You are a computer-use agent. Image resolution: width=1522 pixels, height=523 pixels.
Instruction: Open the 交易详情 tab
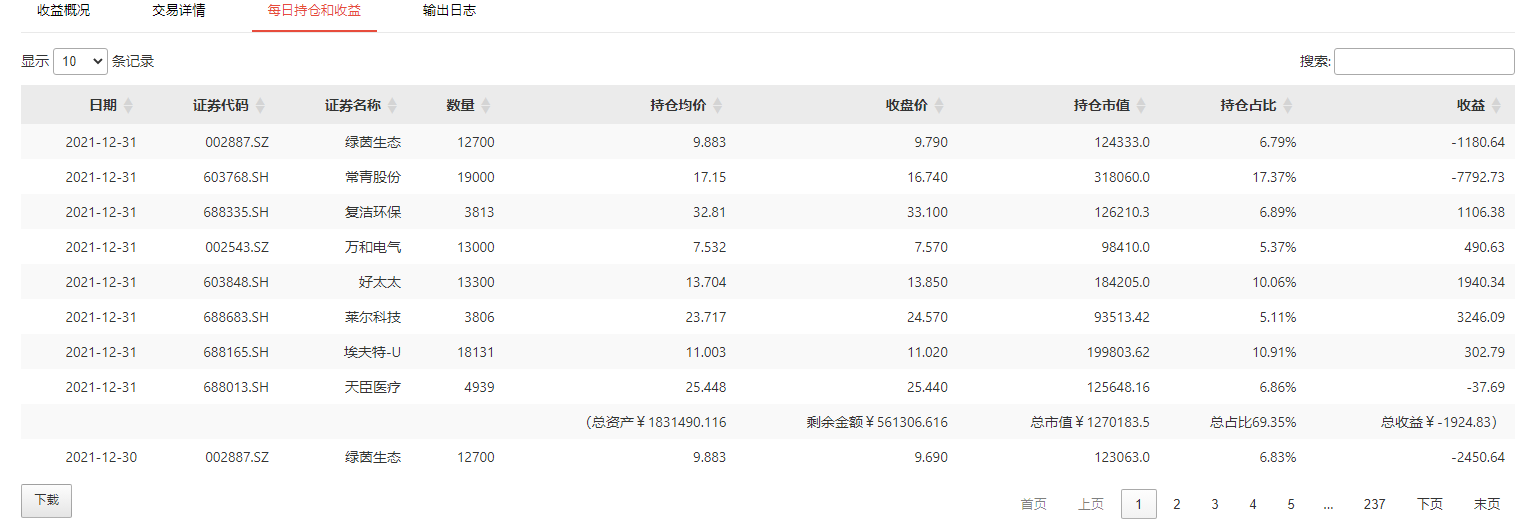(179, 11)
